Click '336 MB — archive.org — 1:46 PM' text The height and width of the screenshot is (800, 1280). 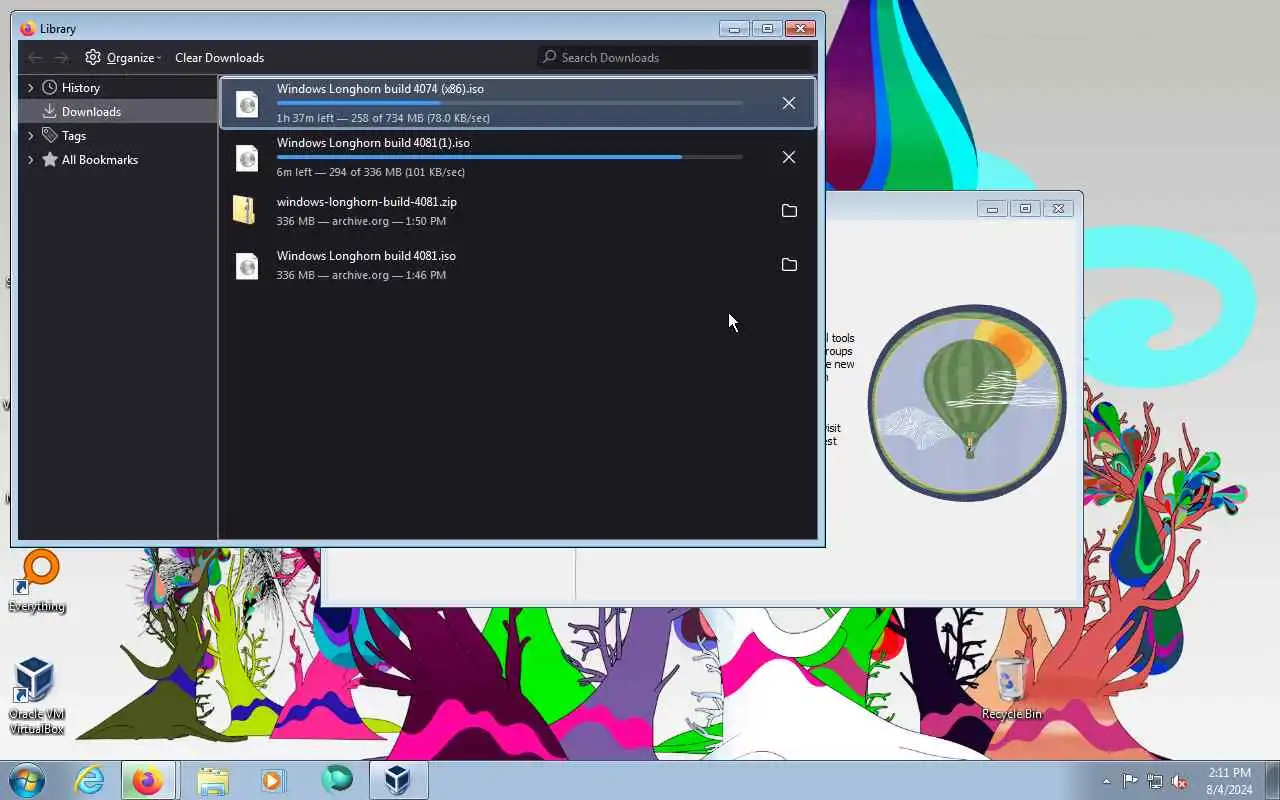click(x=361, y=275)
